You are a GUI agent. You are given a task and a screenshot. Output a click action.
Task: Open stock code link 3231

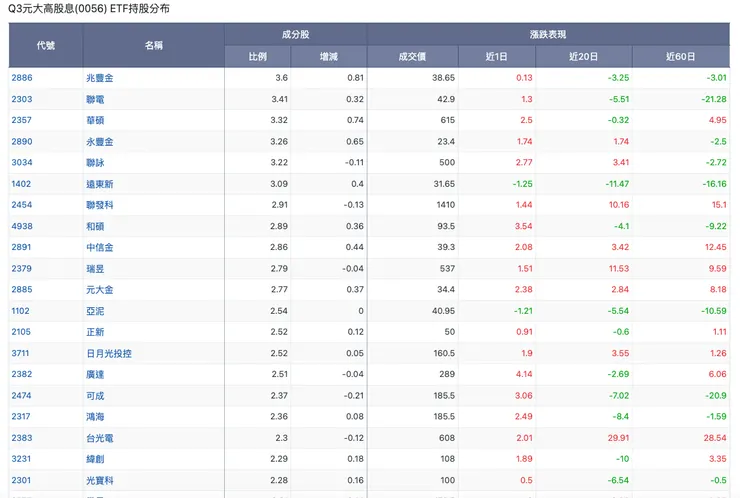[21, 458]
